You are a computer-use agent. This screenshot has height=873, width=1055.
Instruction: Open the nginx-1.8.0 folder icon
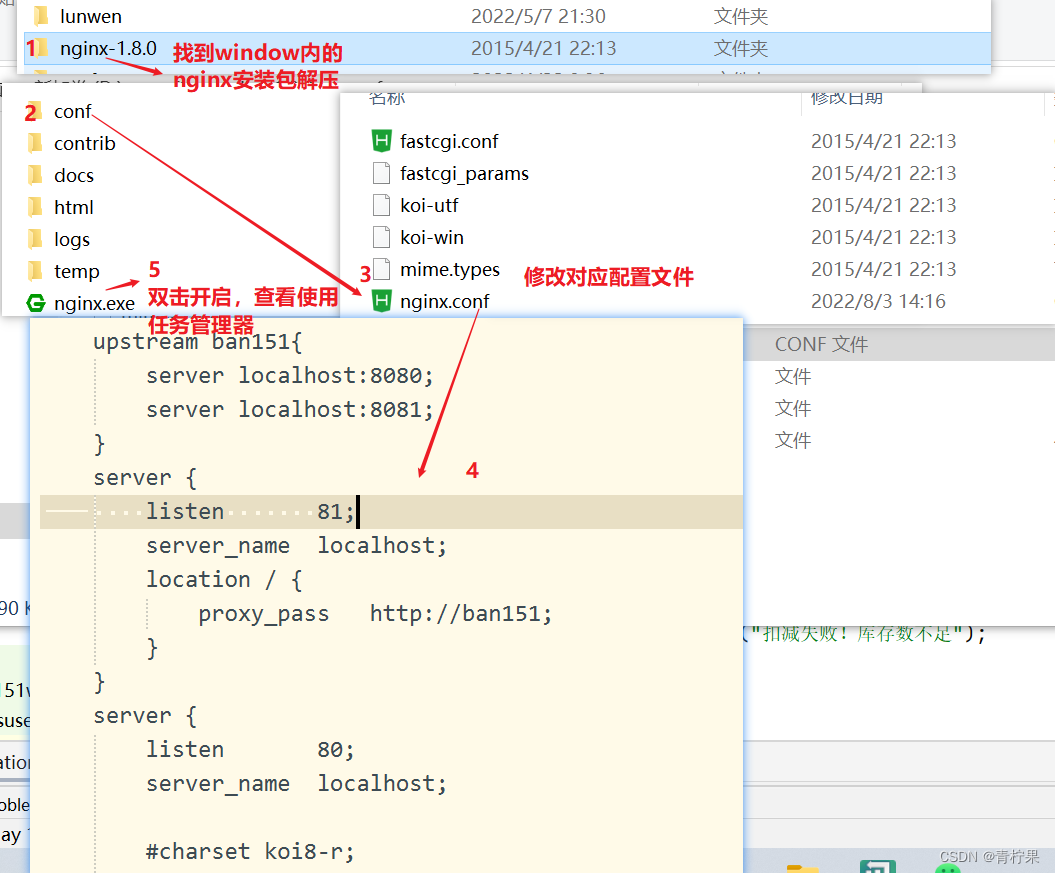pos(40,48)
